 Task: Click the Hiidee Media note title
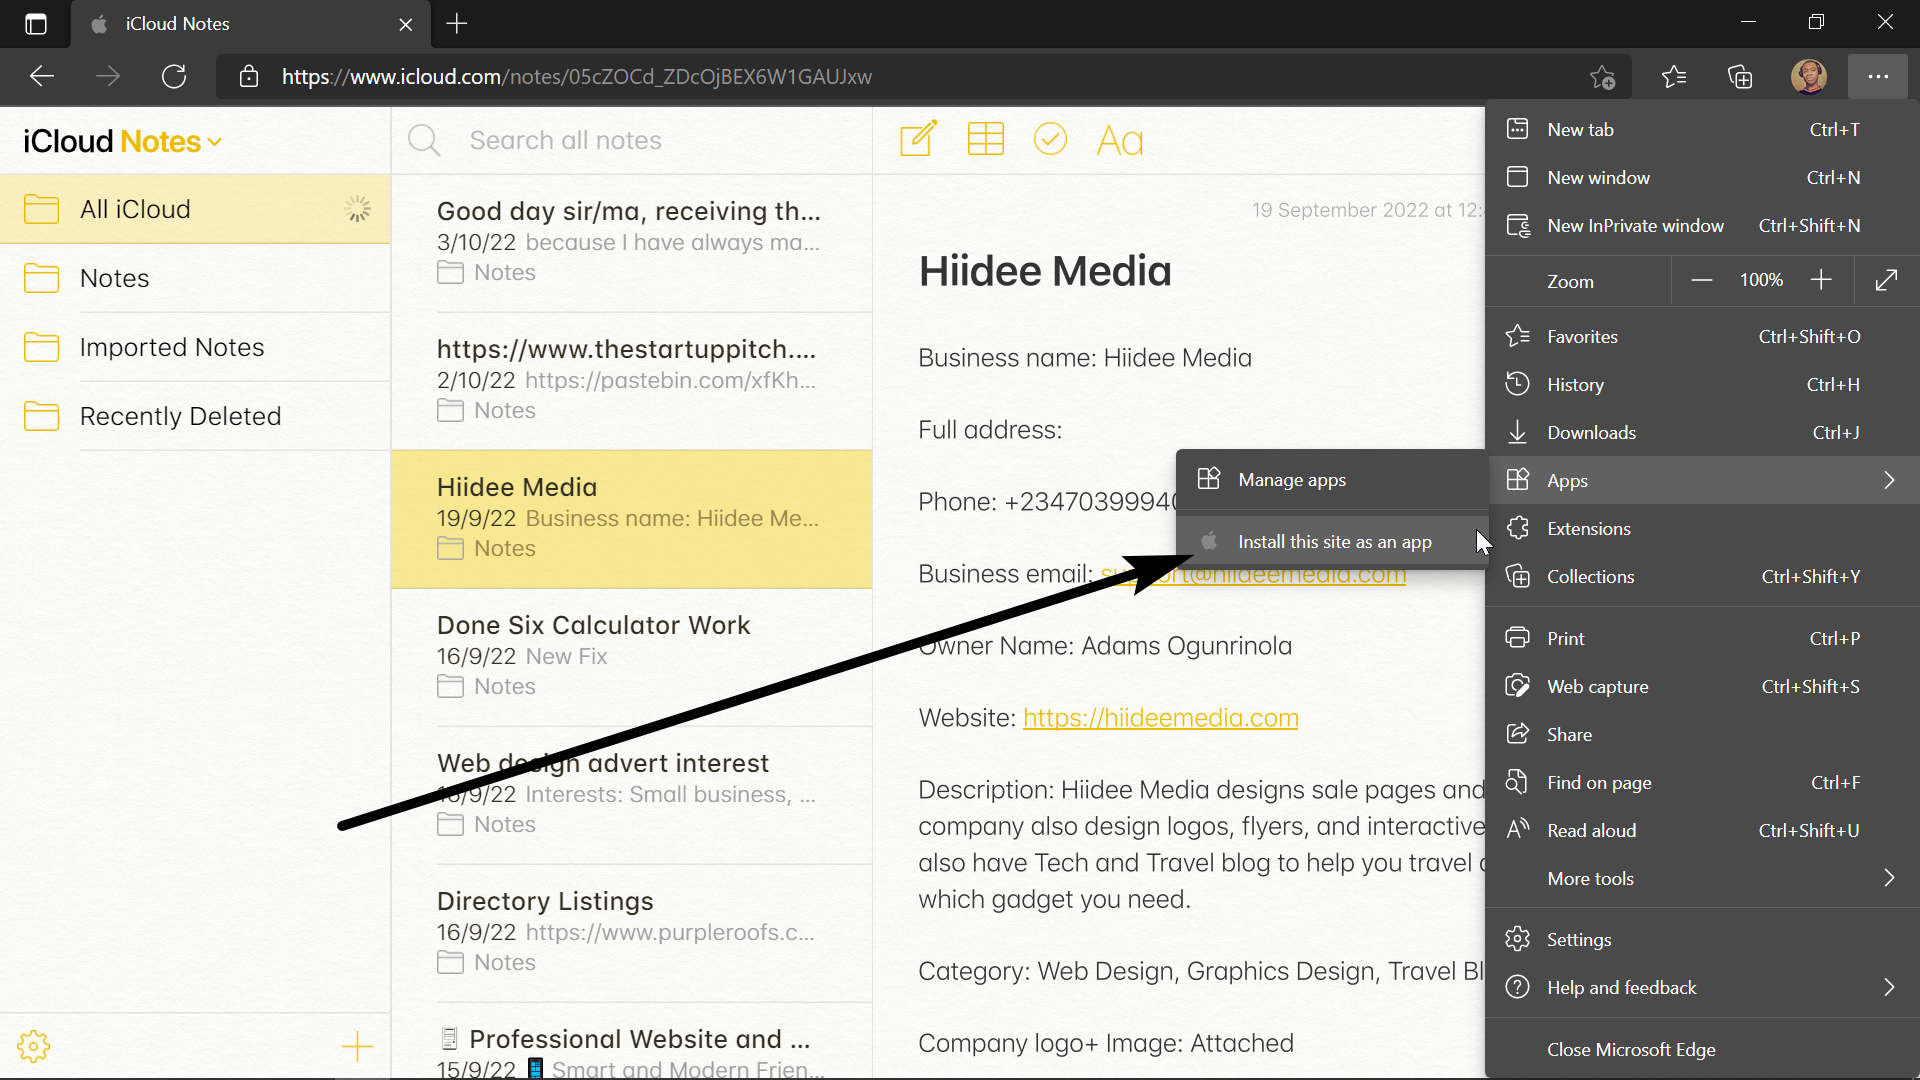(1045, 271)
